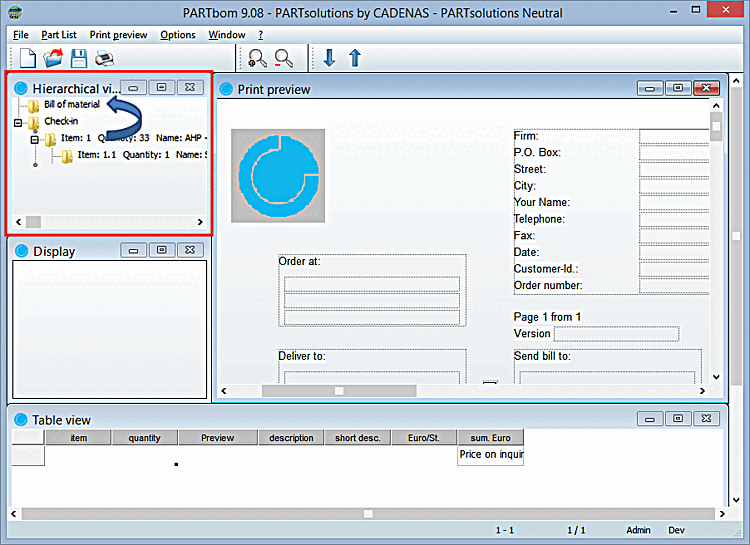
Task: Click the Check-in folder icon
Action: point(33,122)
